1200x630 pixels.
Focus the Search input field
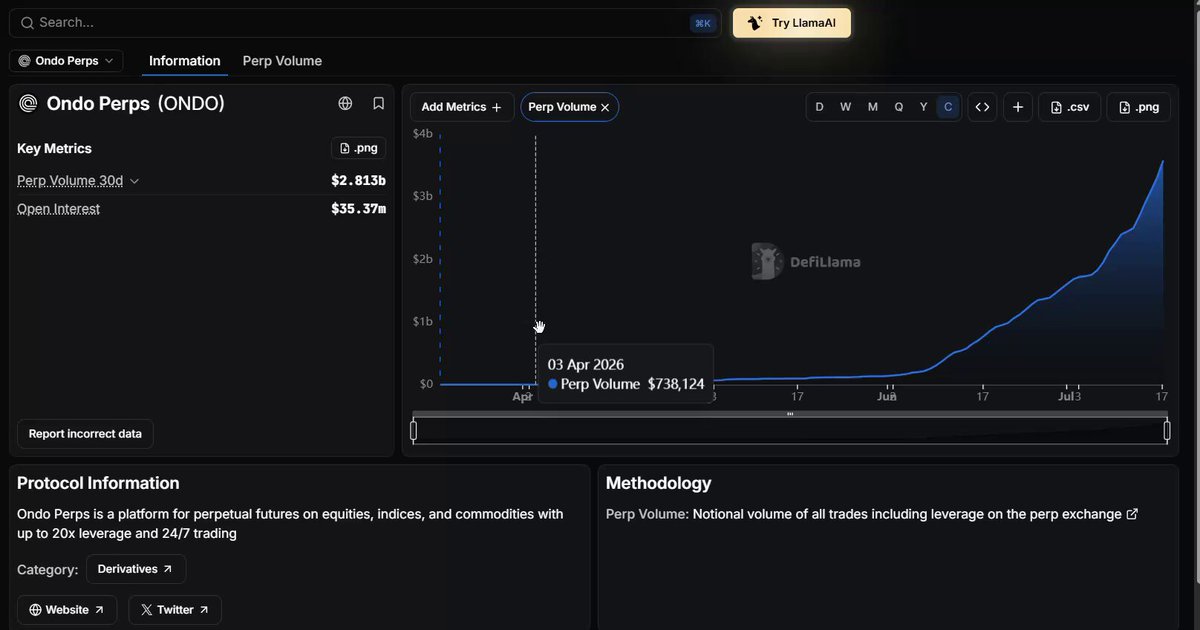click(x=365, y=23)
